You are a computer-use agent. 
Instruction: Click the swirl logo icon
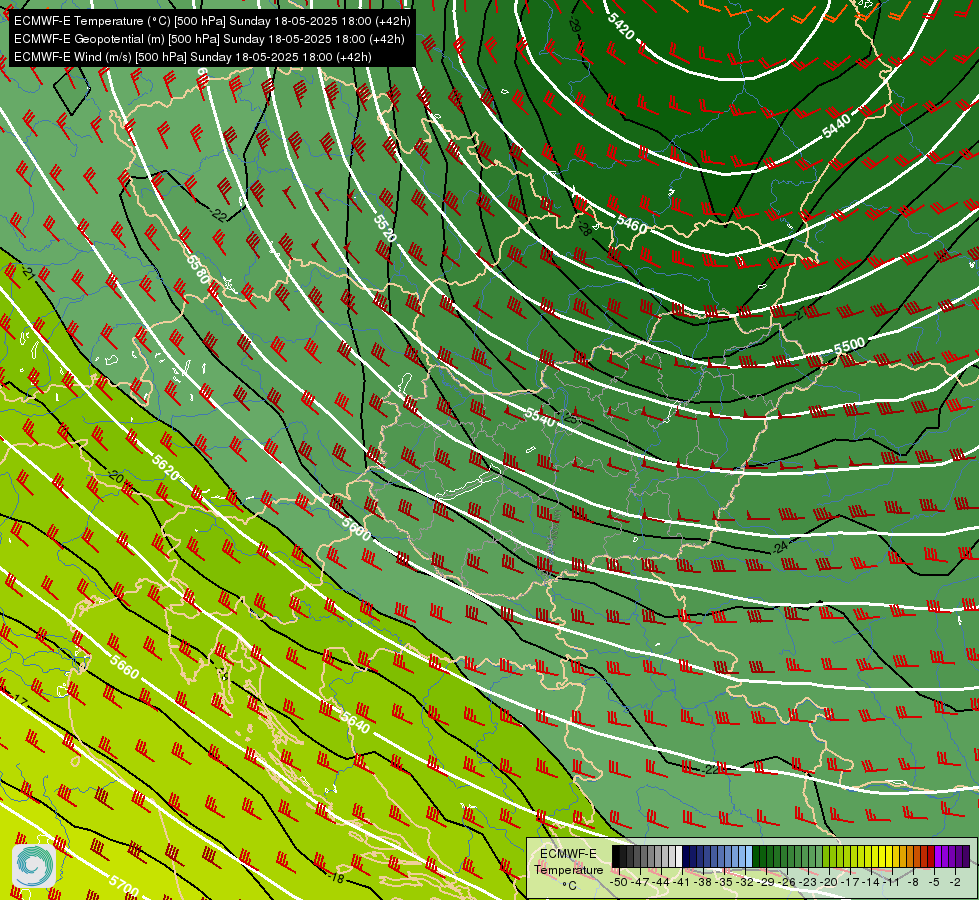click(34, 865)
